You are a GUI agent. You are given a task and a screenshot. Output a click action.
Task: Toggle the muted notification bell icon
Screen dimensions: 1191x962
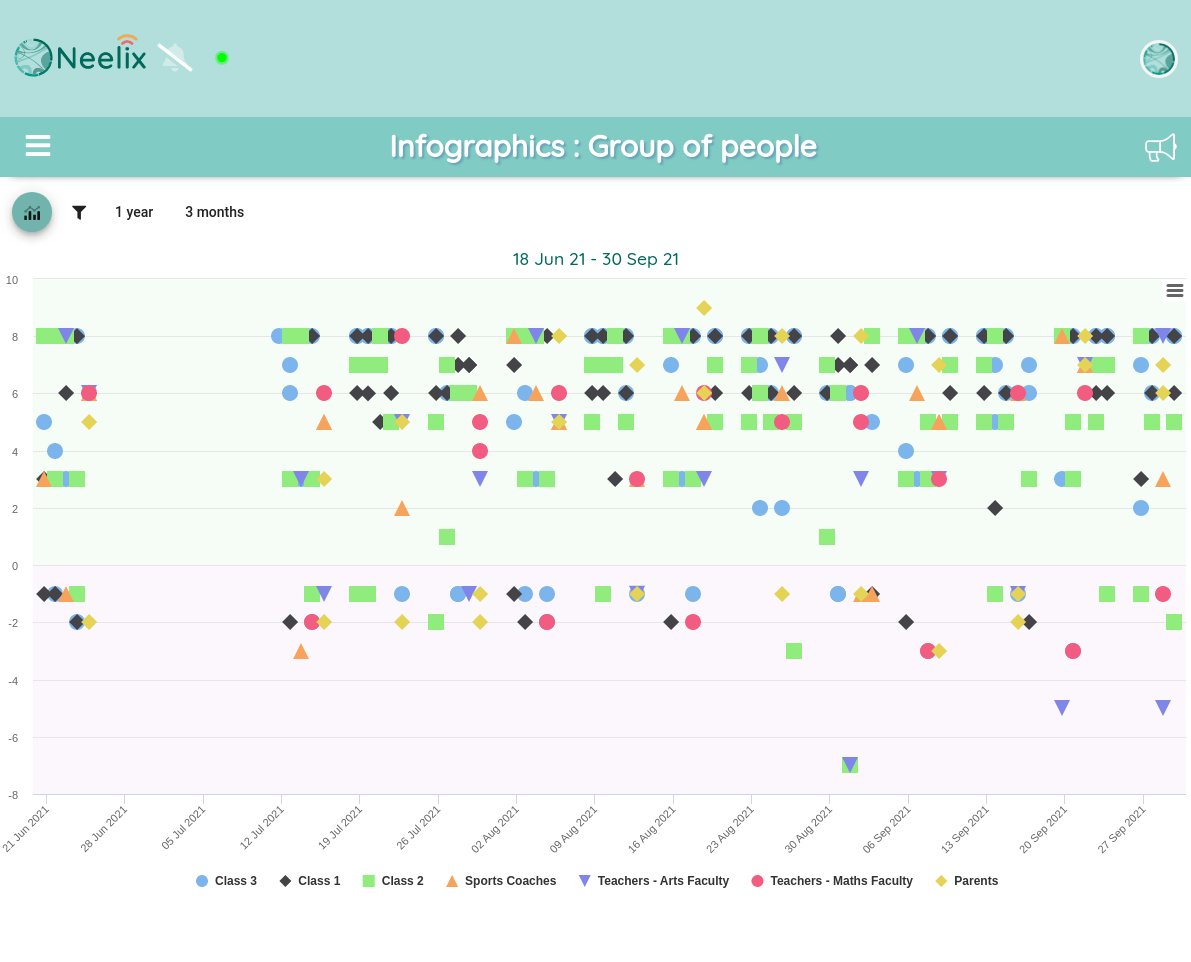click(x=175, y=58)
